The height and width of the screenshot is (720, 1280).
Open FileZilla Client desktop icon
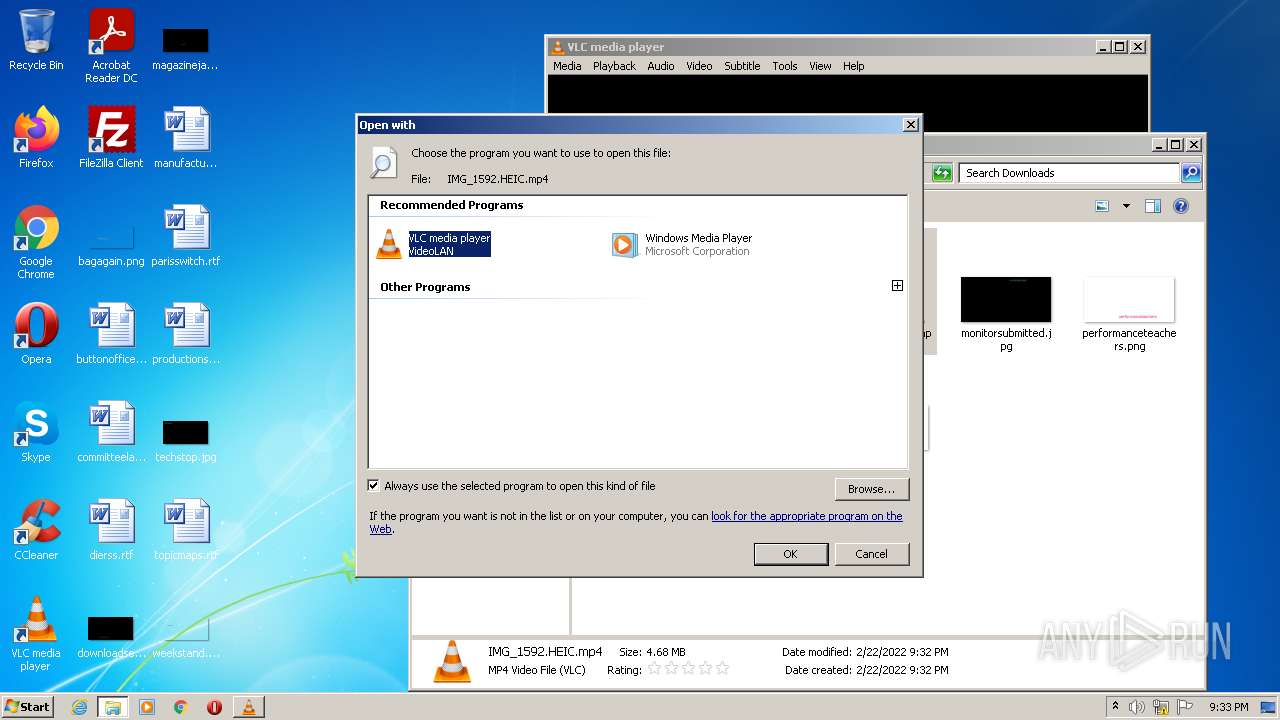[111, 138]
